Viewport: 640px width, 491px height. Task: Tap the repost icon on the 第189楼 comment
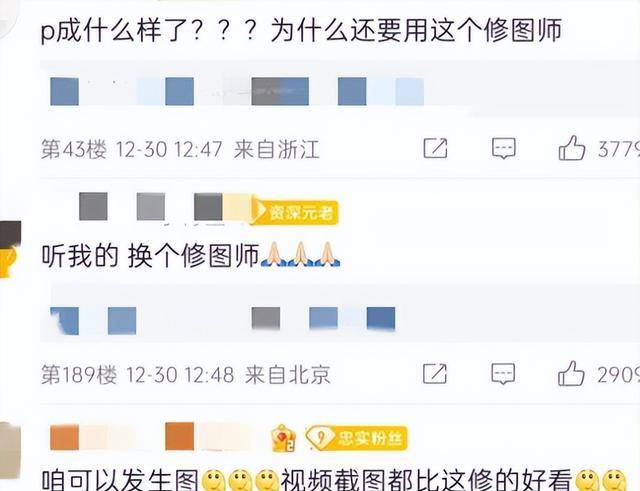tap(435, 373)
